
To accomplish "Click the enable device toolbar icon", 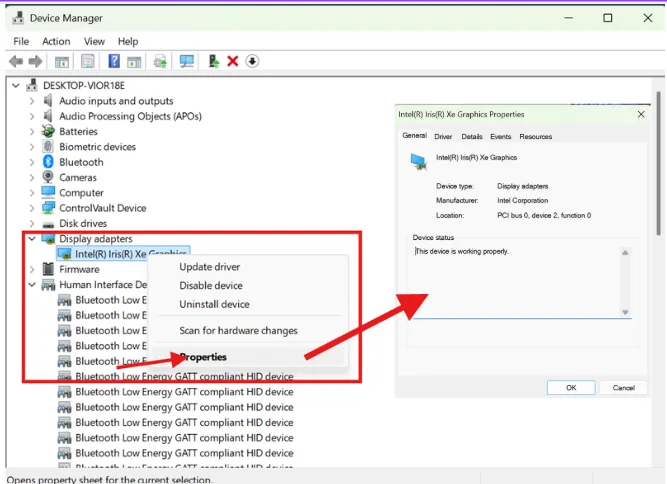I will (x=214, y=61).
